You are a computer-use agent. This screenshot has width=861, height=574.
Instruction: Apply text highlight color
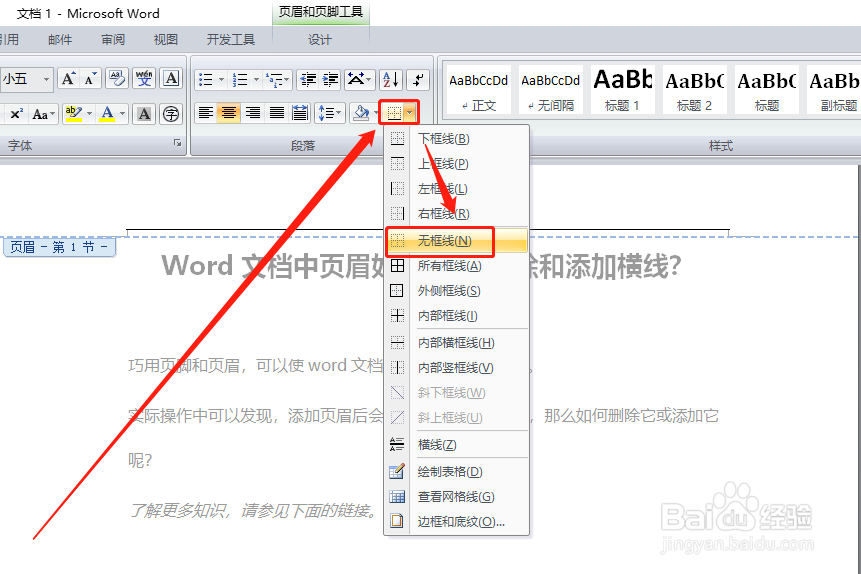pos(74,114)
